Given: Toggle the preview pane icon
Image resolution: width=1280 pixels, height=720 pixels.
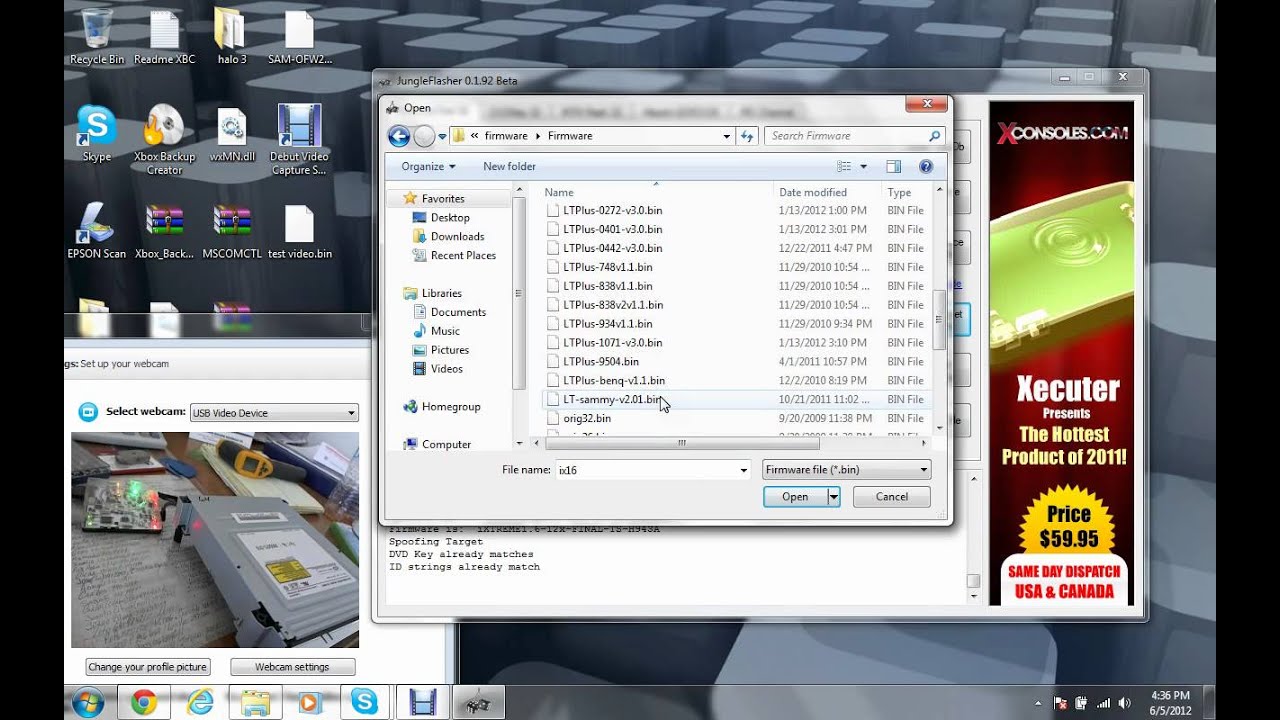Looking at the screenshot, I should [x=894, y=167].
